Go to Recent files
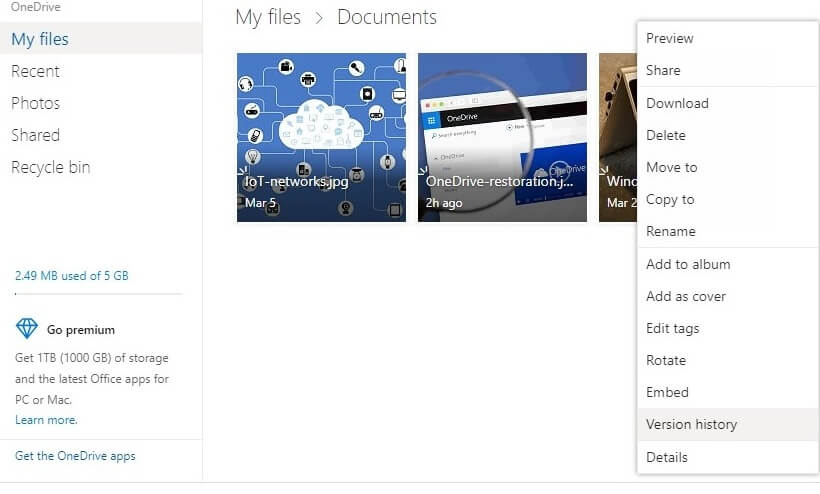Viewport: 820px width, 494px height. (35, 71)
